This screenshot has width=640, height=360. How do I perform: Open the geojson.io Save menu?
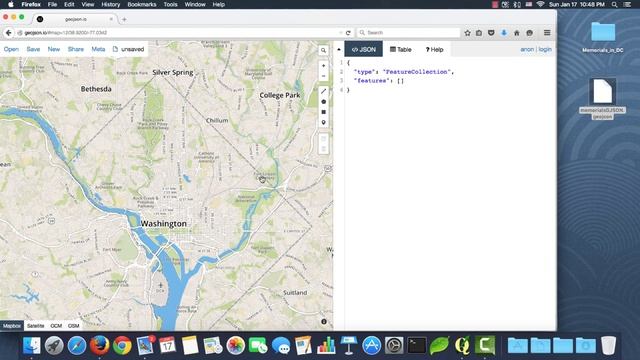point(33,49)
